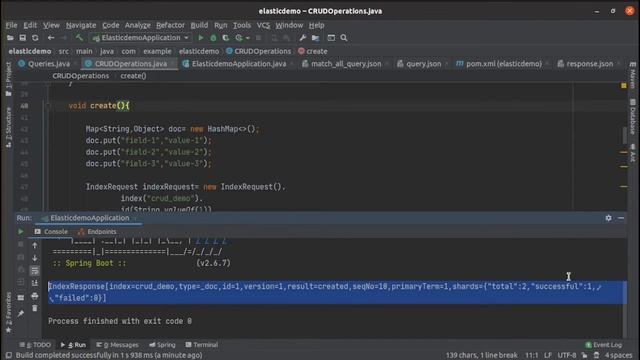Viewport: 640px width, 360px height.
Task: Click the 'src' breadcrumb in navigation bar
Action: tap(64, 51)
